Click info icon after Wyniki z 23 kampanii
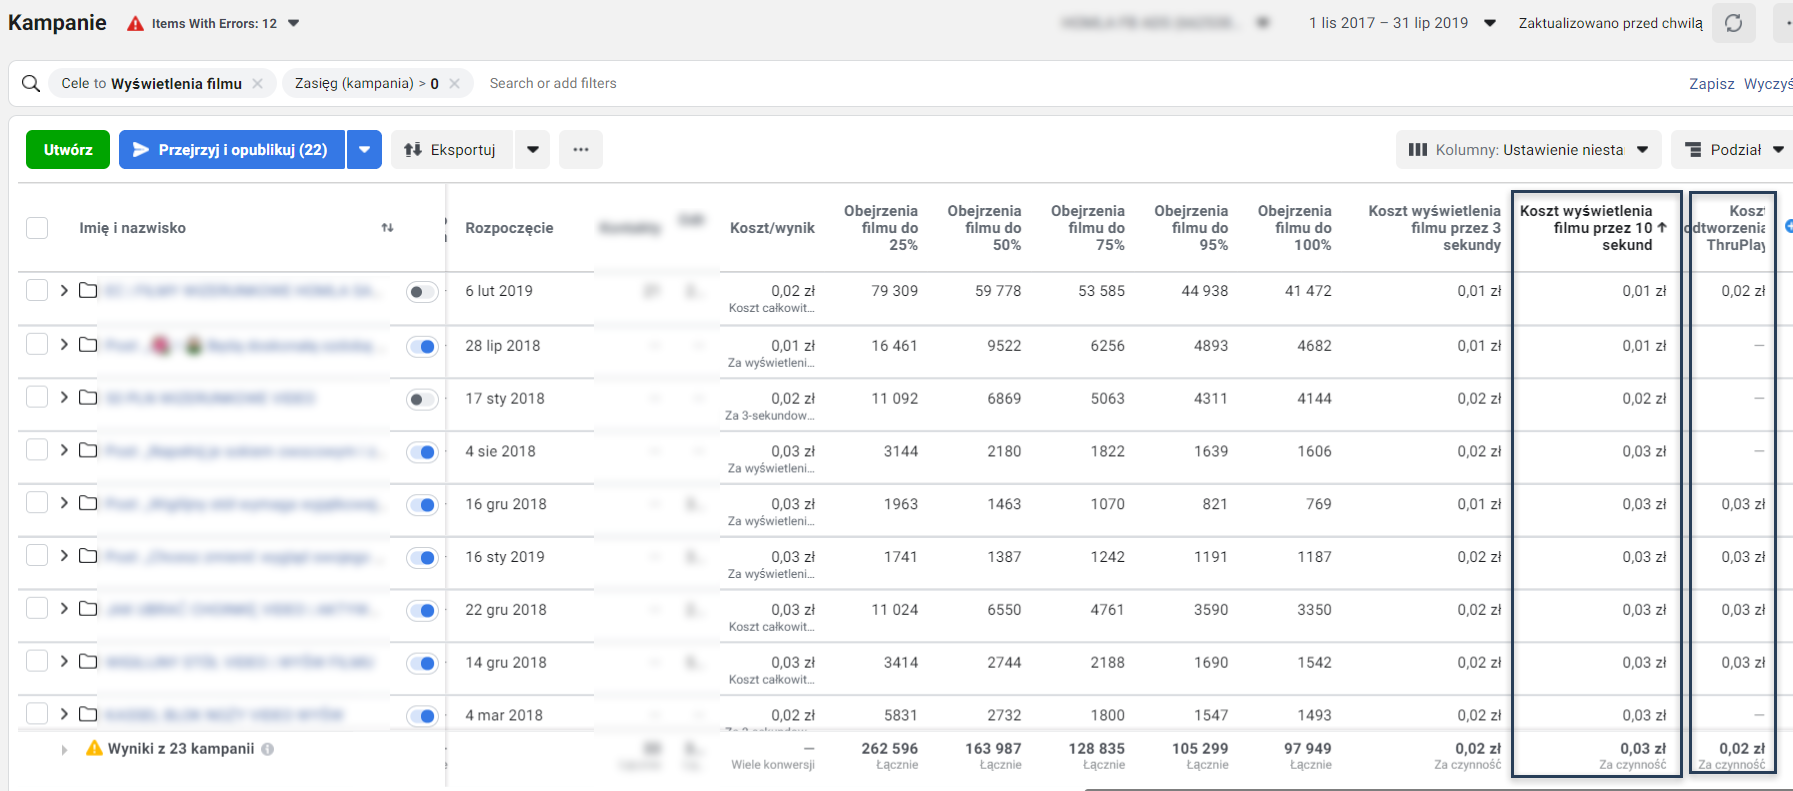 [267, 749]
